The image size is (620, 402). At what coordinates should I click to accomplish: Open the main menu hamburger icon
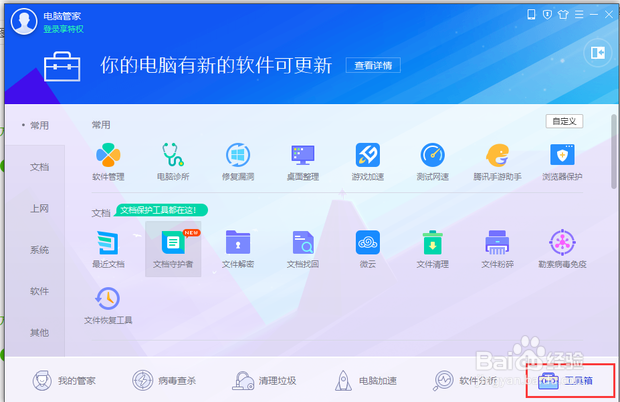tap(579, 15)
